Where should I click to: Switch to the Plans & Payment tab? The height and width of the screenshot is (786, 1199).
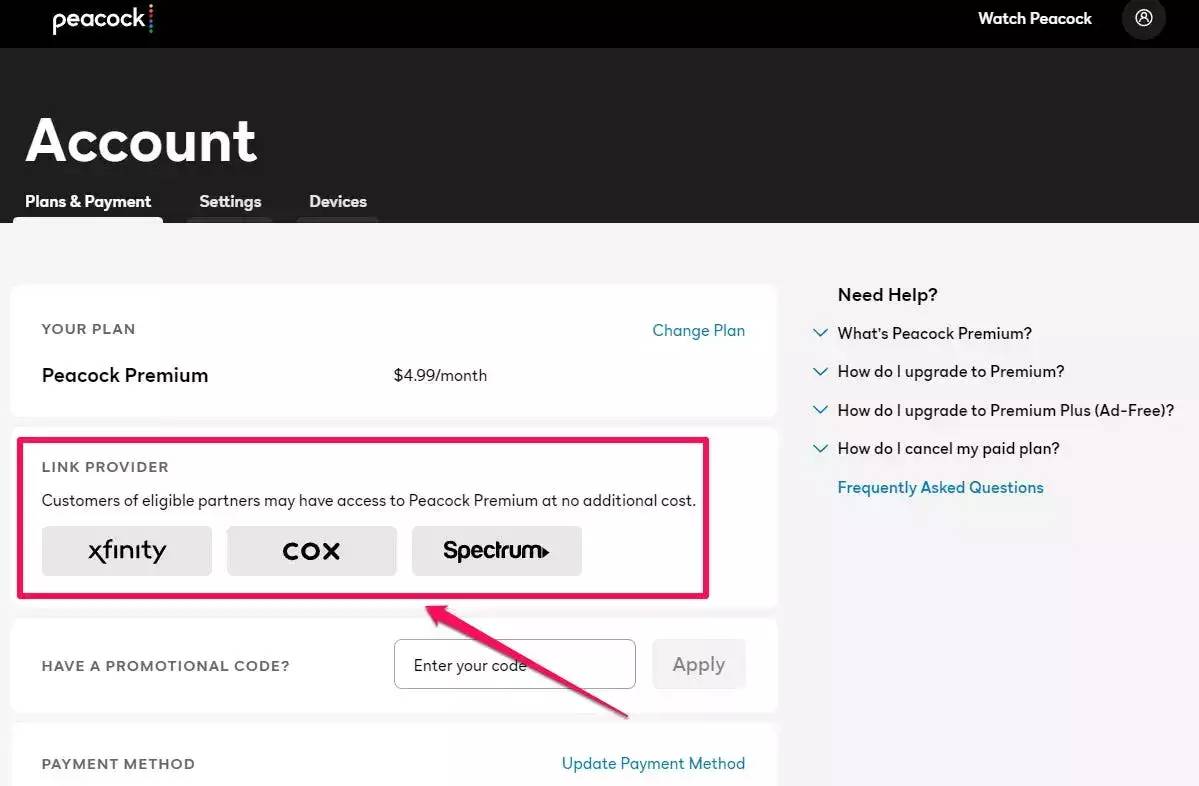pos(88,201)
